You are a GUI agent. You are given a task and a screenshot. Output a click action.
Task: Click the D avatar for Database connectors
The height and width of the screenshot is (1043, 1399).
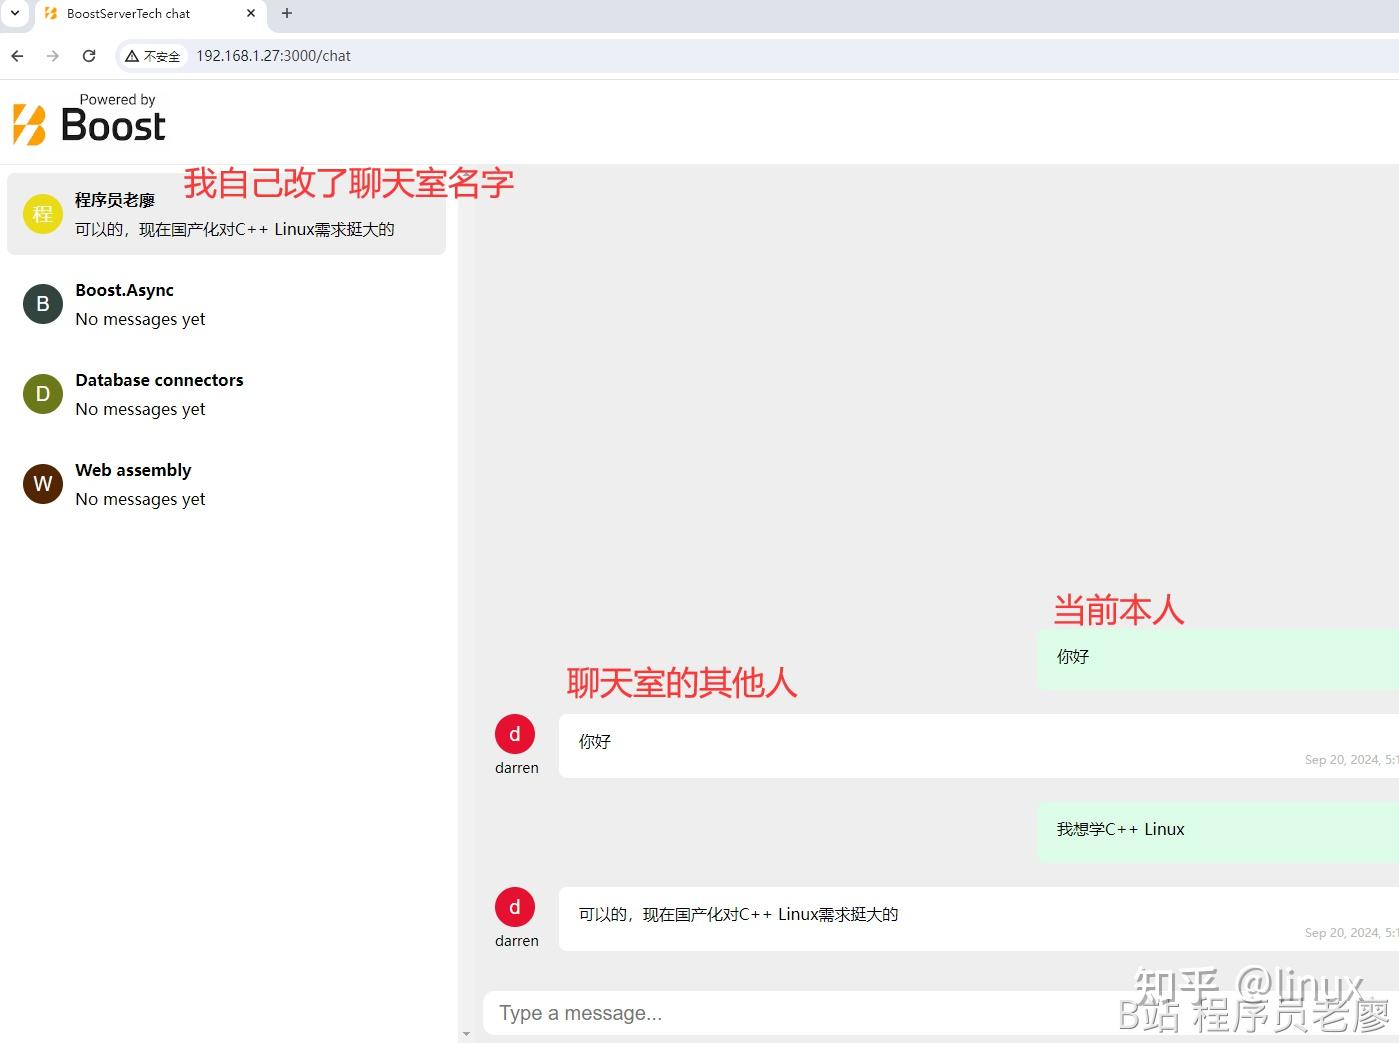(42, 393)
